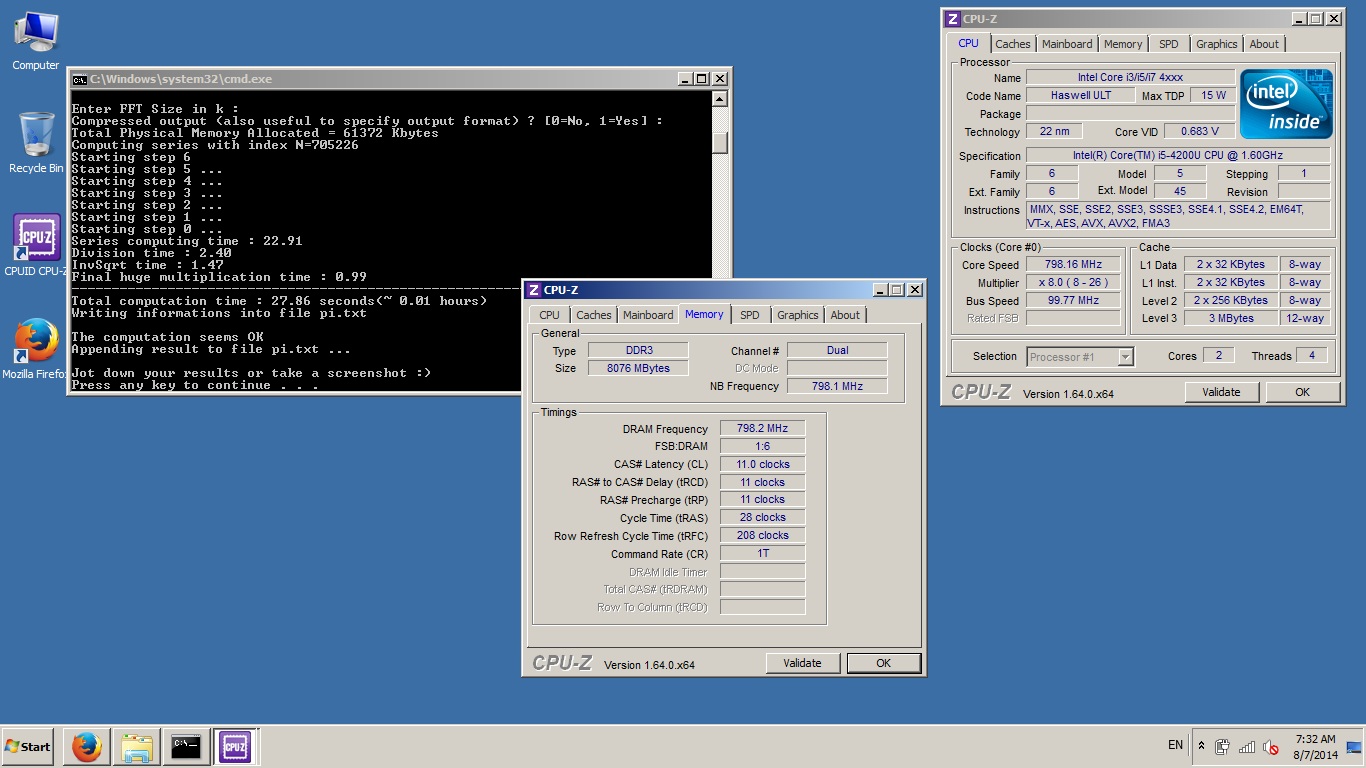Open Memory tab in right CPU-Z window
This screenshot has height=768, width=1366.
click(1123, 44)
